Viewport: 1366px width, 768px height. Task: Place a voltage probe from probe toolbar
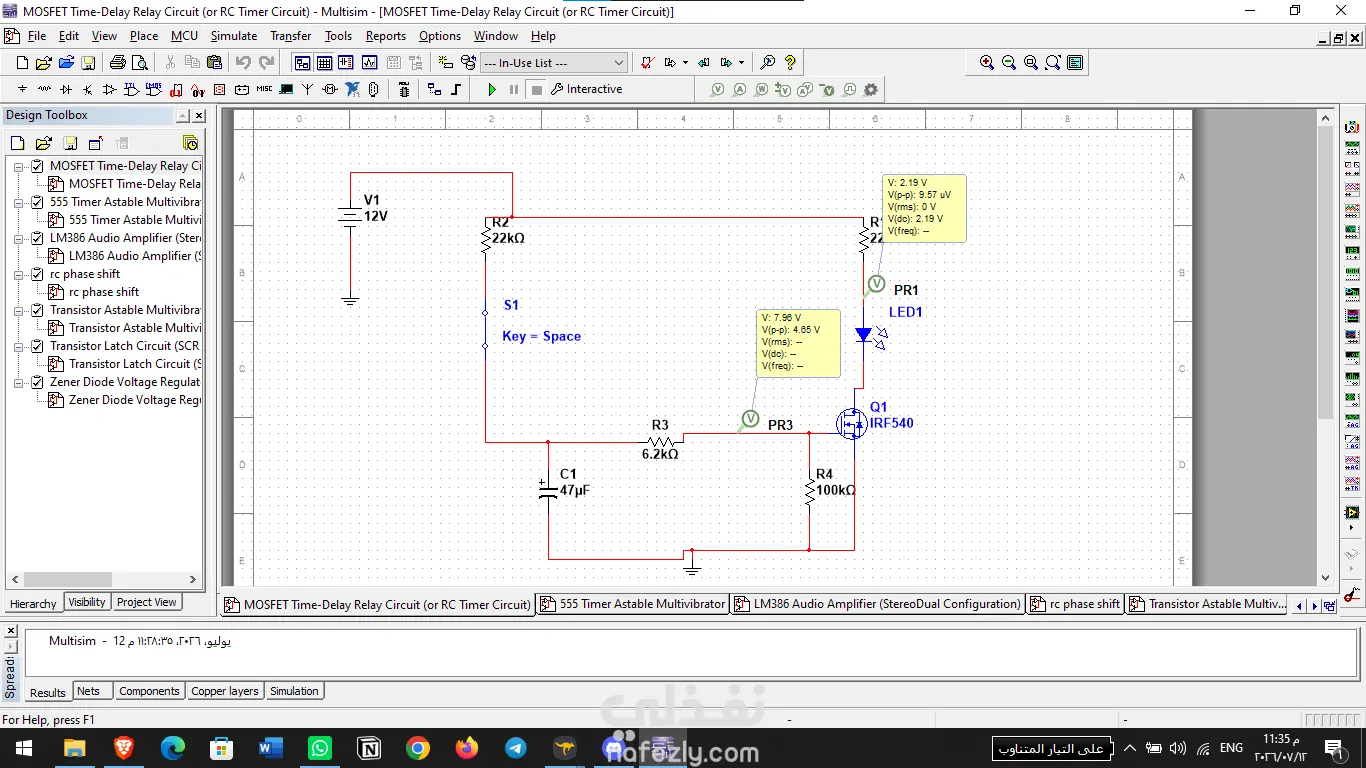tap(718, 89)
